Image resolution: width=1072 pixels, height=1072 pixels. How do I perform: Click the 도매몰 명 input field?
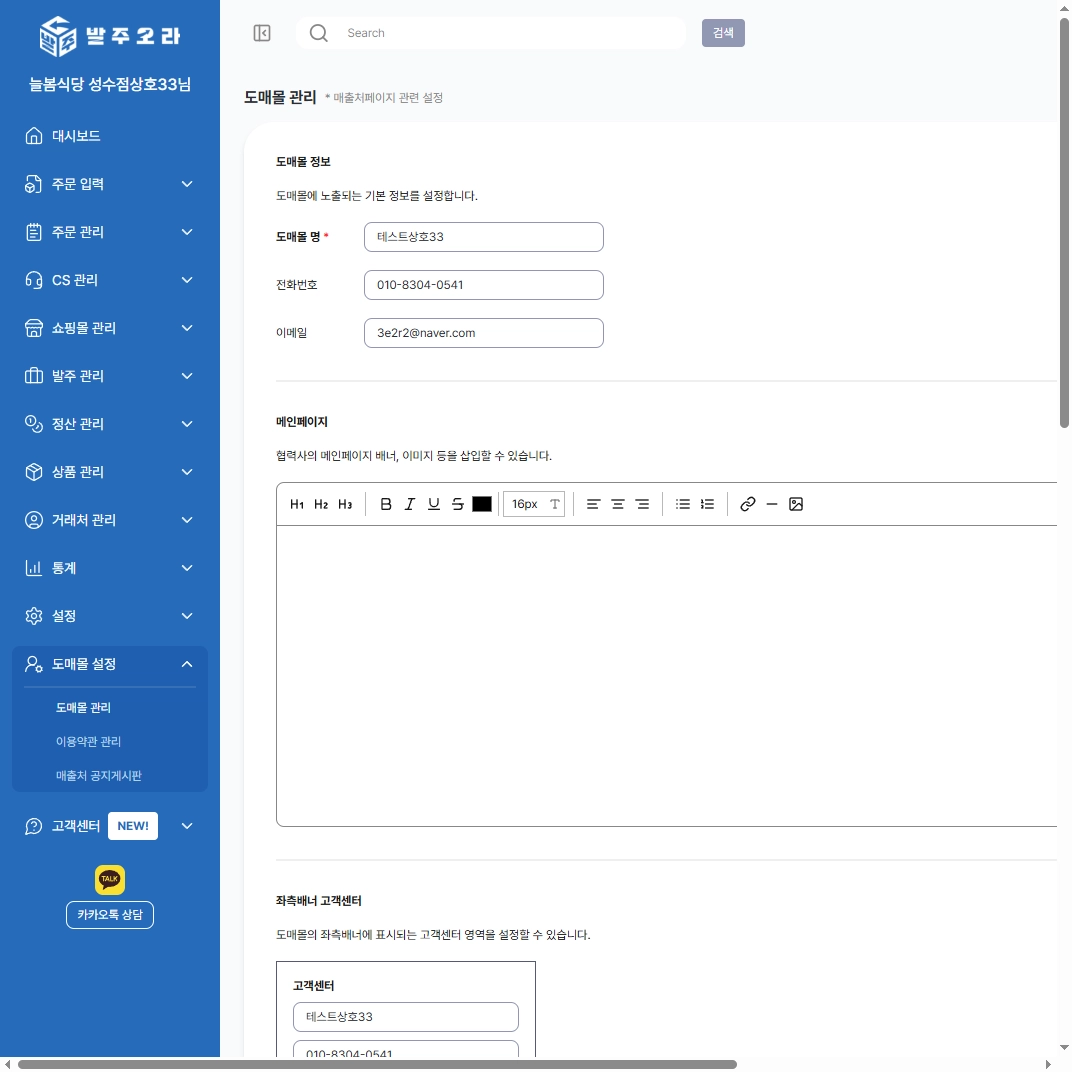click(484, 237)
